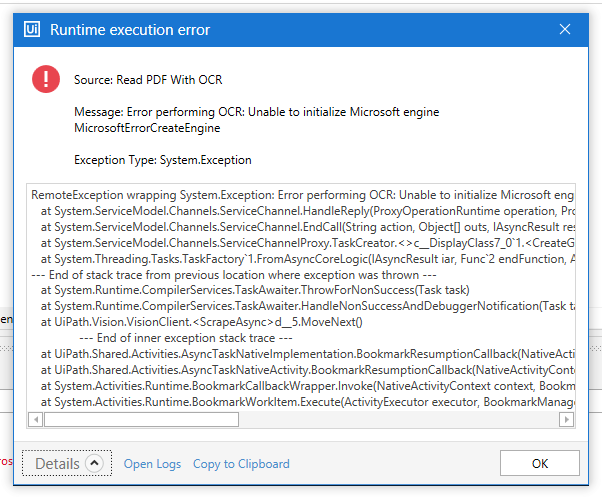Screen dimensions: 602x498
Task: Close the Runtime execution error dialog
Action: [564, 29]
